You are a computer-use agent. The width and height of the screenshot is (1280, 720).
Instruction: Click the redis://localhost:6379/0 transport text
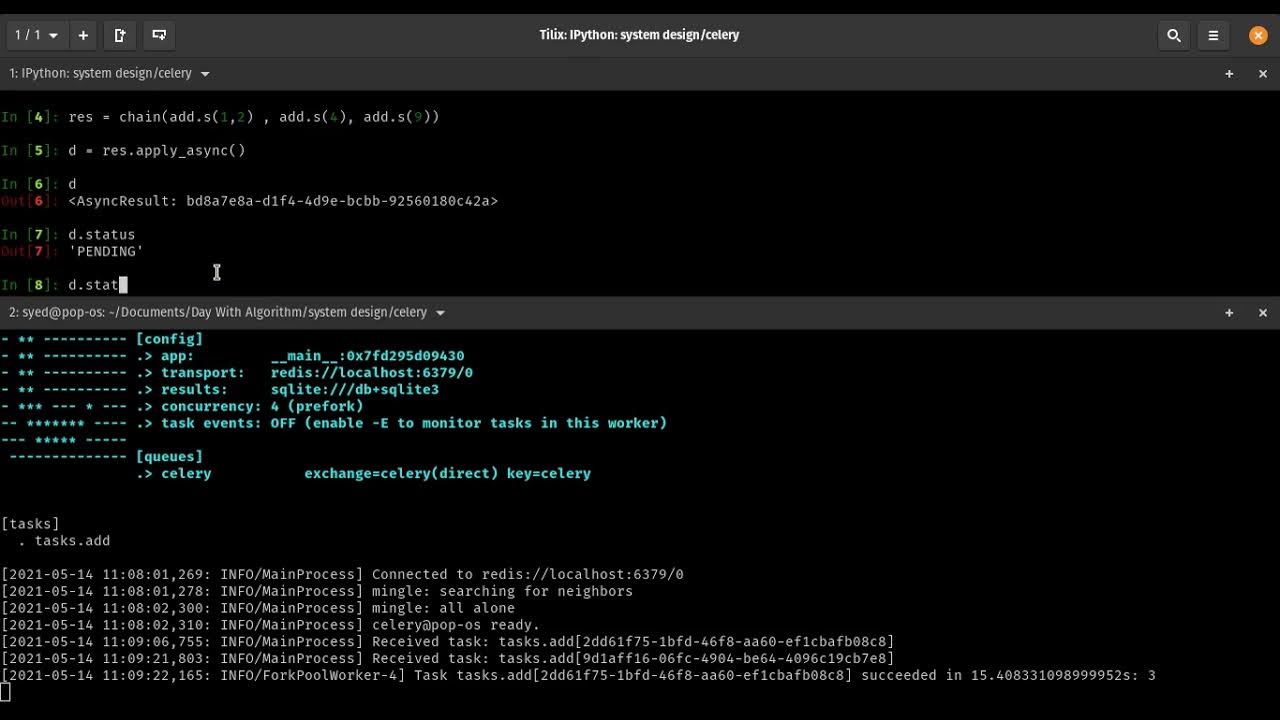point(371,373)
